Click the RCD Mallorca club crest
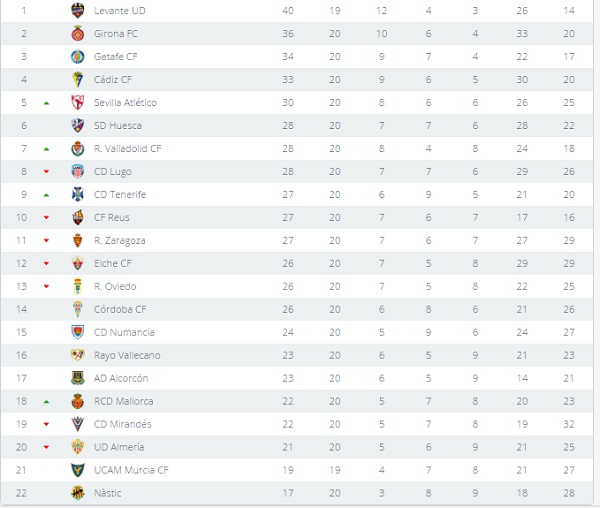Viewport: 600px width, 508px height. coord(78,401)
